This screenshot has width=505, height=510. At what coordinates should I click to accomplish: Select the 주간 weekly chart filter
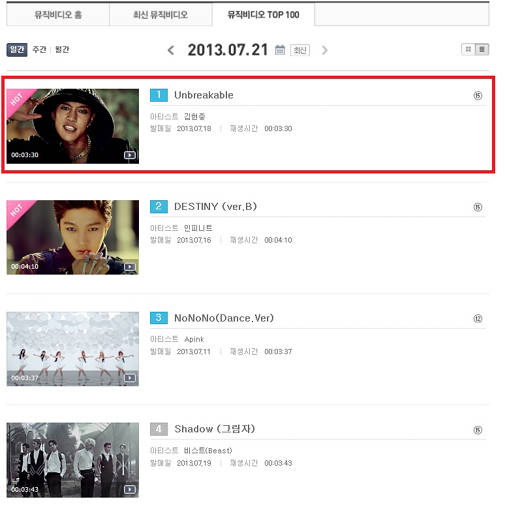pos(39,50)
